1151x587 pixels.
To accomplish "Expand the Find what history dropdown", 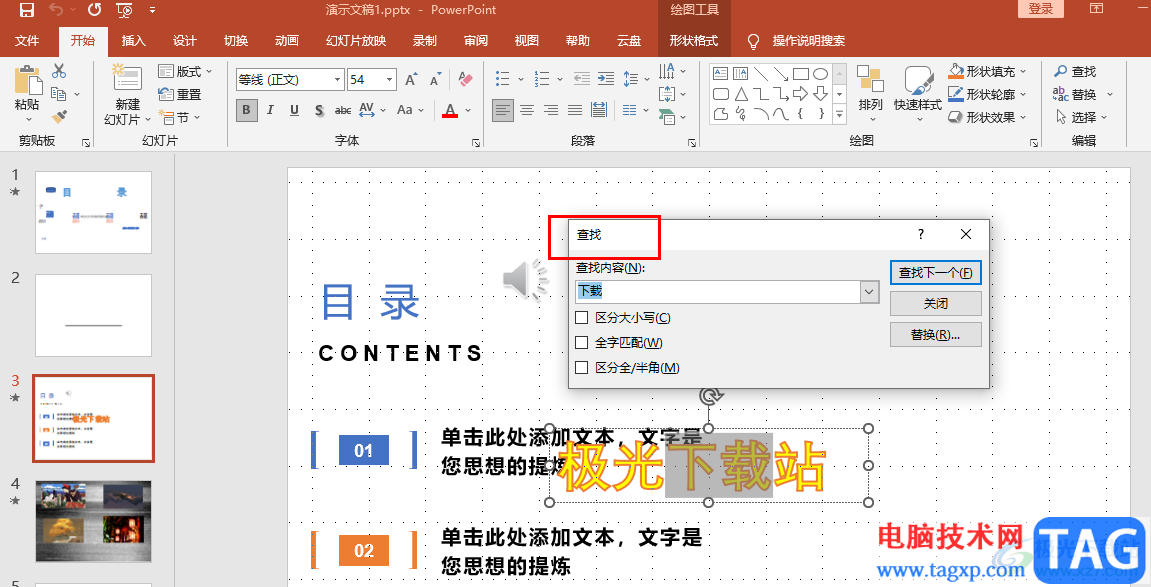I will pyautogui.click(x=869, y=291).
